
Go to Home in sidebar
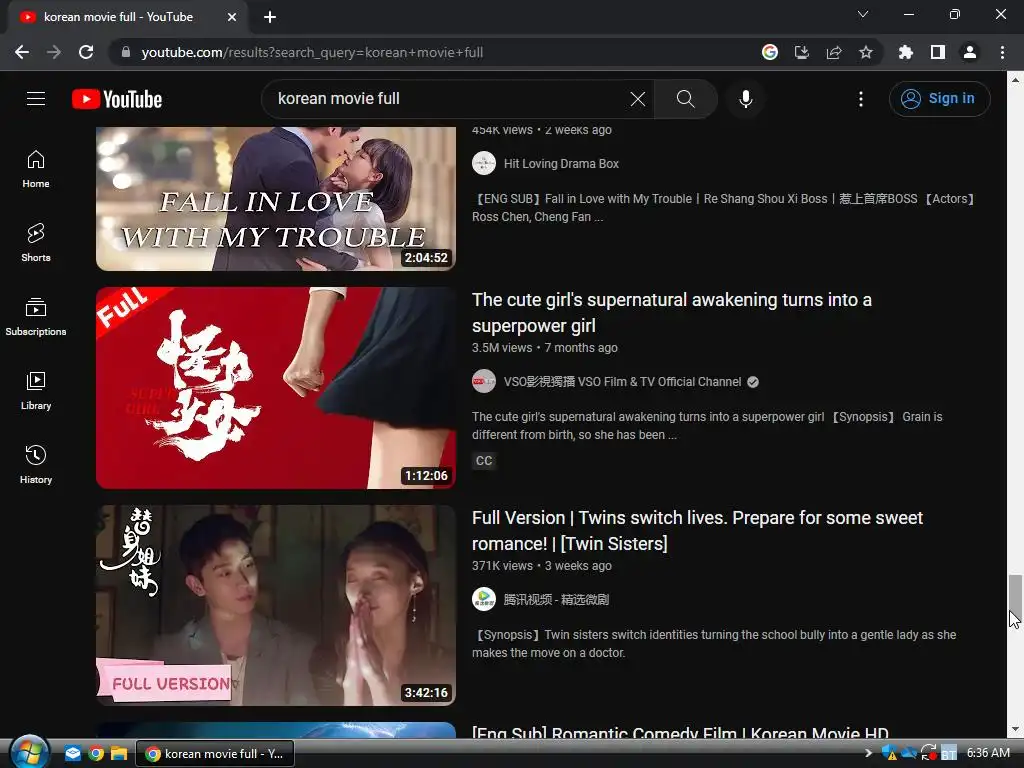tap(36, 169)
